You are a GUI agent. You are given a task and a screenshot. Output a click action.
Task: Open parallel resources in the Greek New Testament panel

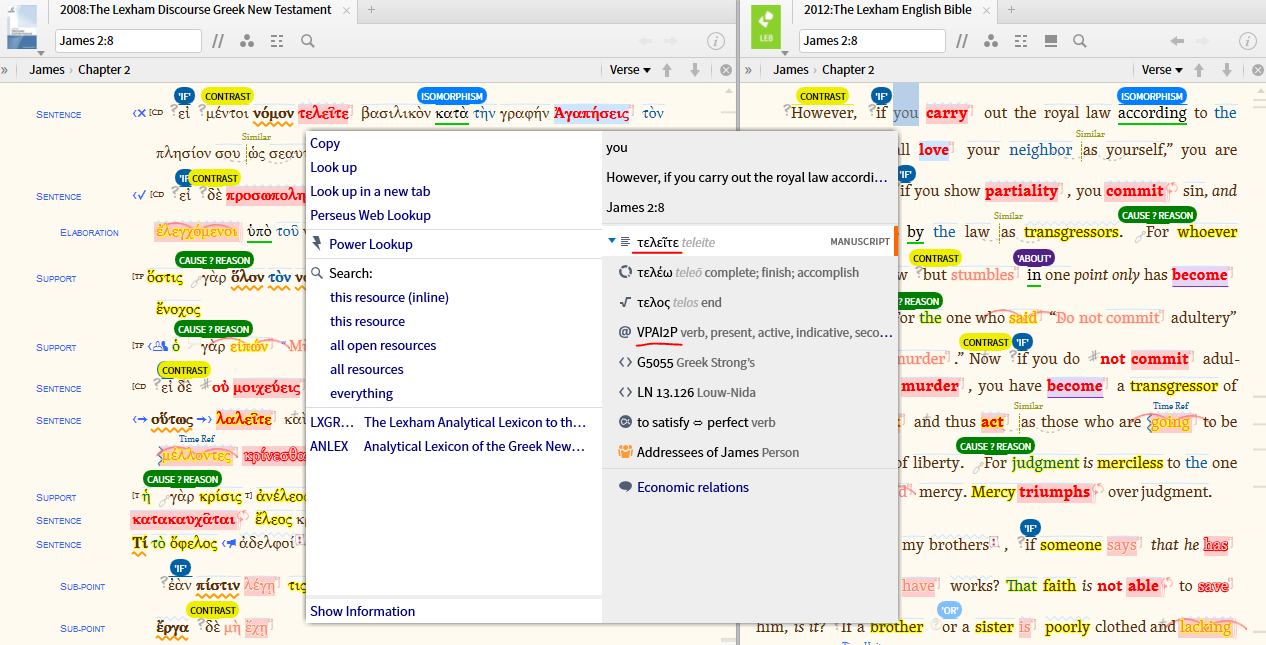(218, 41)
